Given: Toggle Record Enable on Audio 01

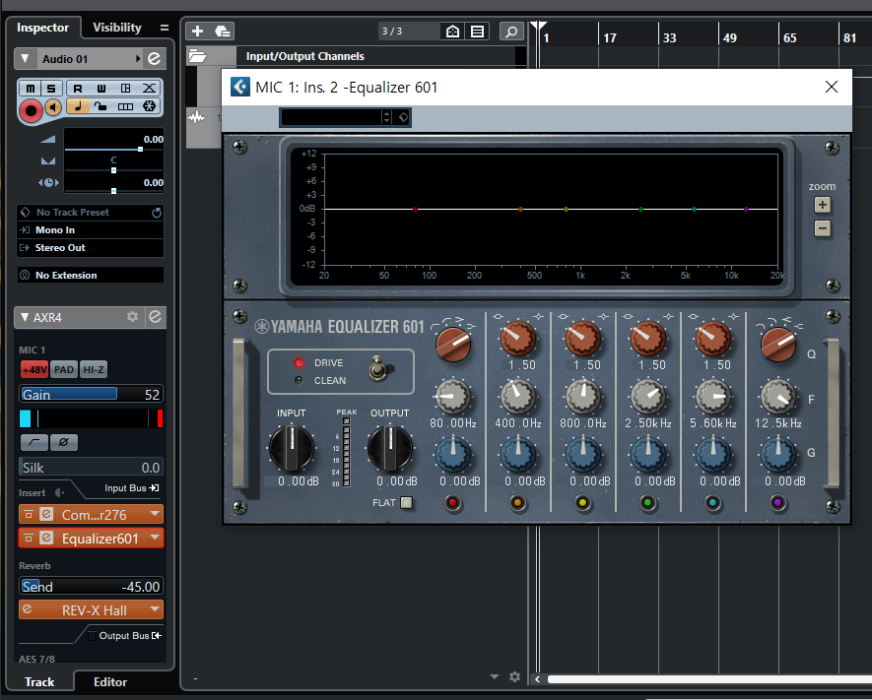Looking at the screenshot, I should (x=31, y=110).
